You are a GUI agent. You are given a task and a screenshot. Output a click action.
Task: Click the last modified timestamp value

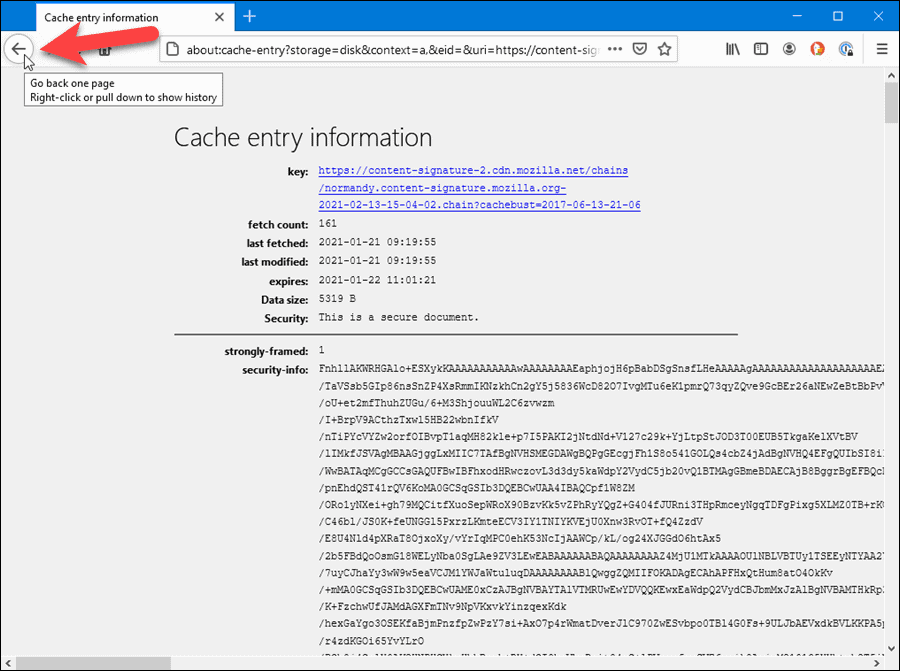click(377, 261)
